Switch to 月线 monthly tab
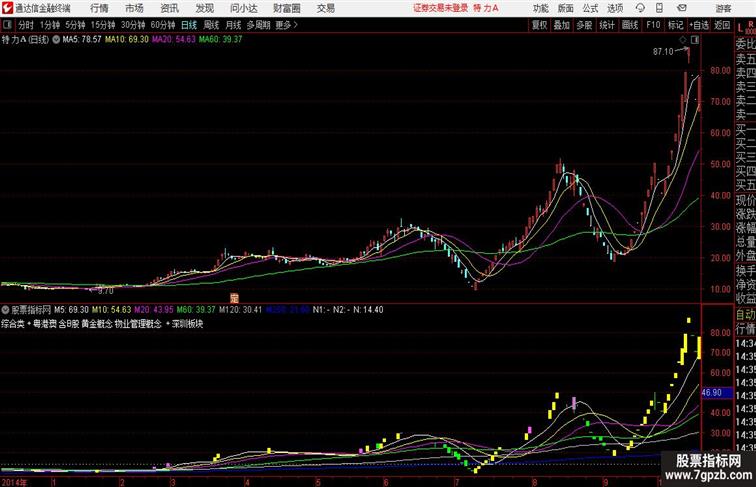 point(233,25)
